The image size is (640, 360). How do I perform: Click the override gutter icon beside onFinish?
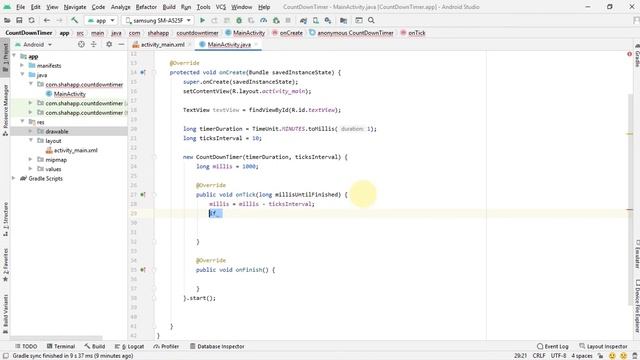tap(143, 270)
